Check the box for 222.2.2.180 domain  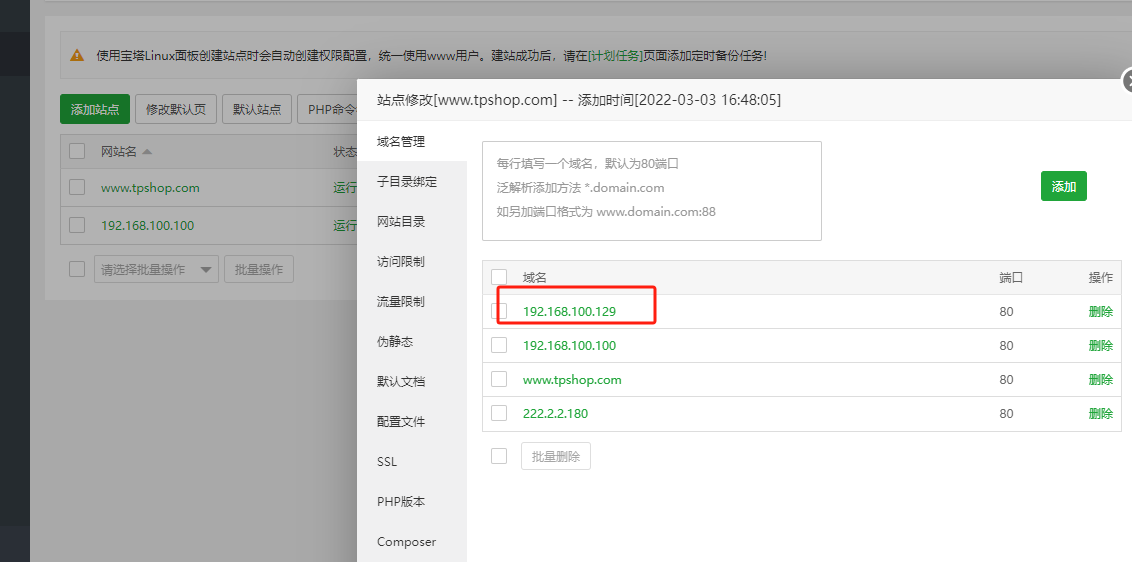[x=499, y=413]
